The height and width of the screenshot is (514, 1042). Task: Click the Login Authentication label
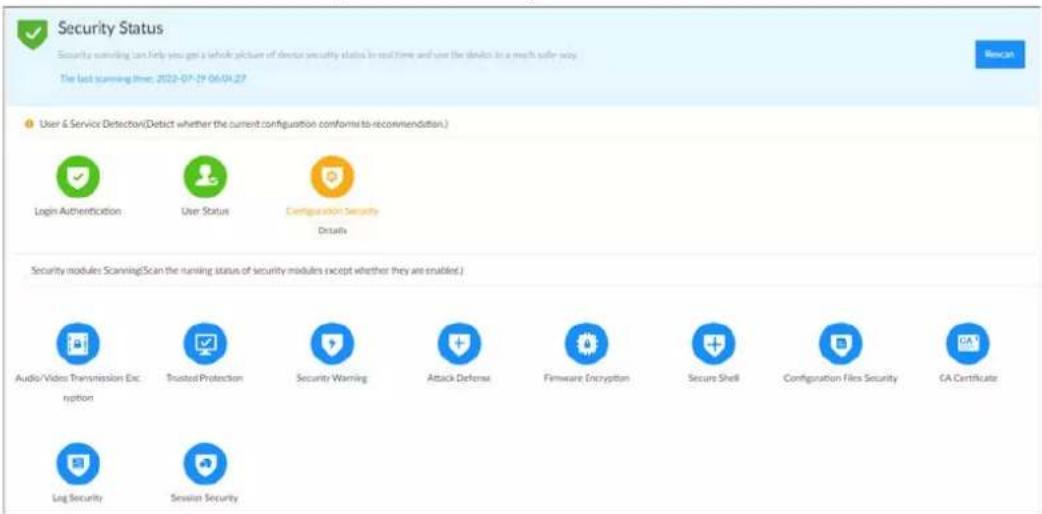click(x=78, y=211)
